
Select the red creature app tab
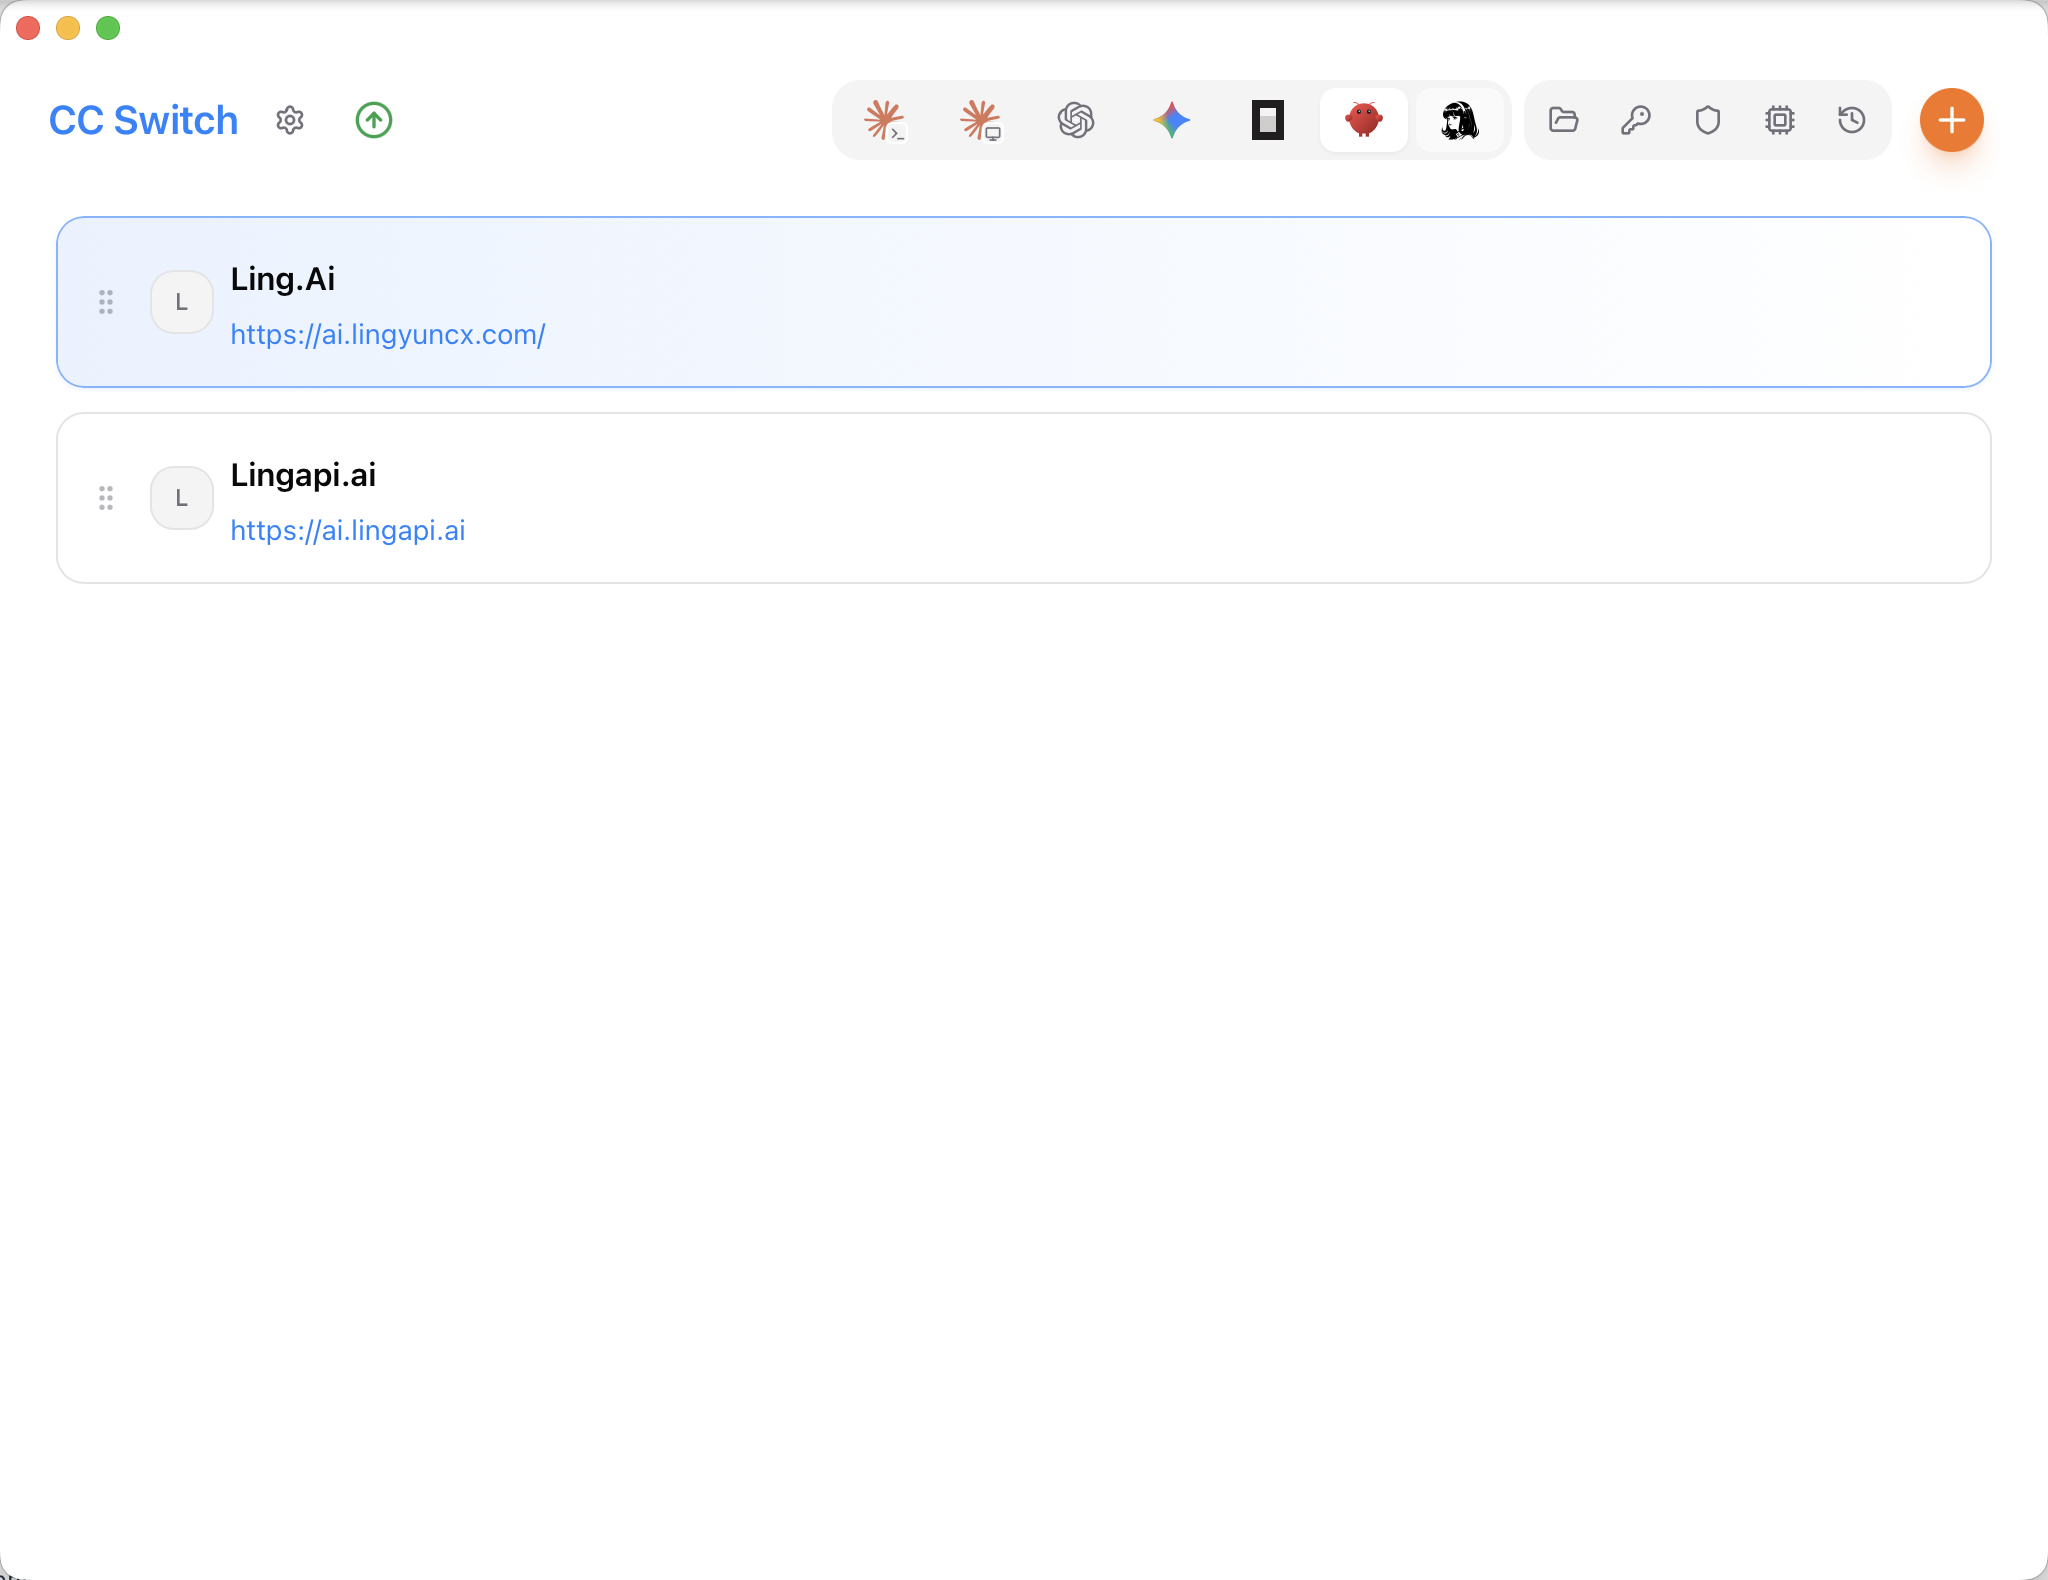click(x=1364, y=120)
